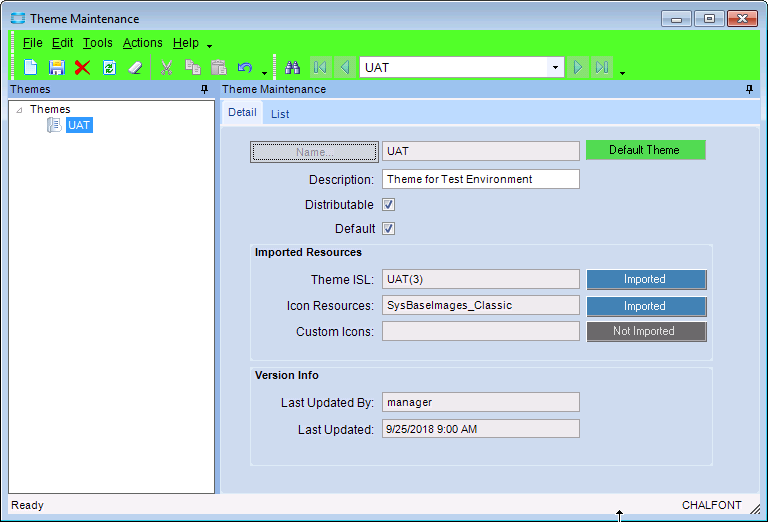Maximize the Theme Maintenance window

(709, 19)
